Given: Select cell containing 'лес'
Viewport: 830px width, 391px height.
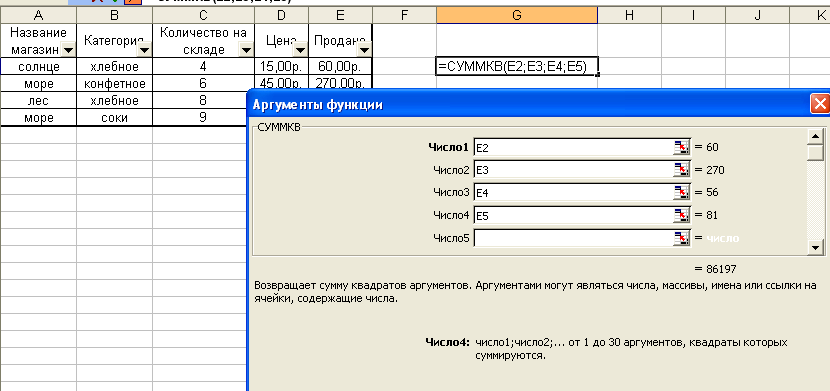Looking at the screenshot, I should pyautogui.click(x=38, y=101).
